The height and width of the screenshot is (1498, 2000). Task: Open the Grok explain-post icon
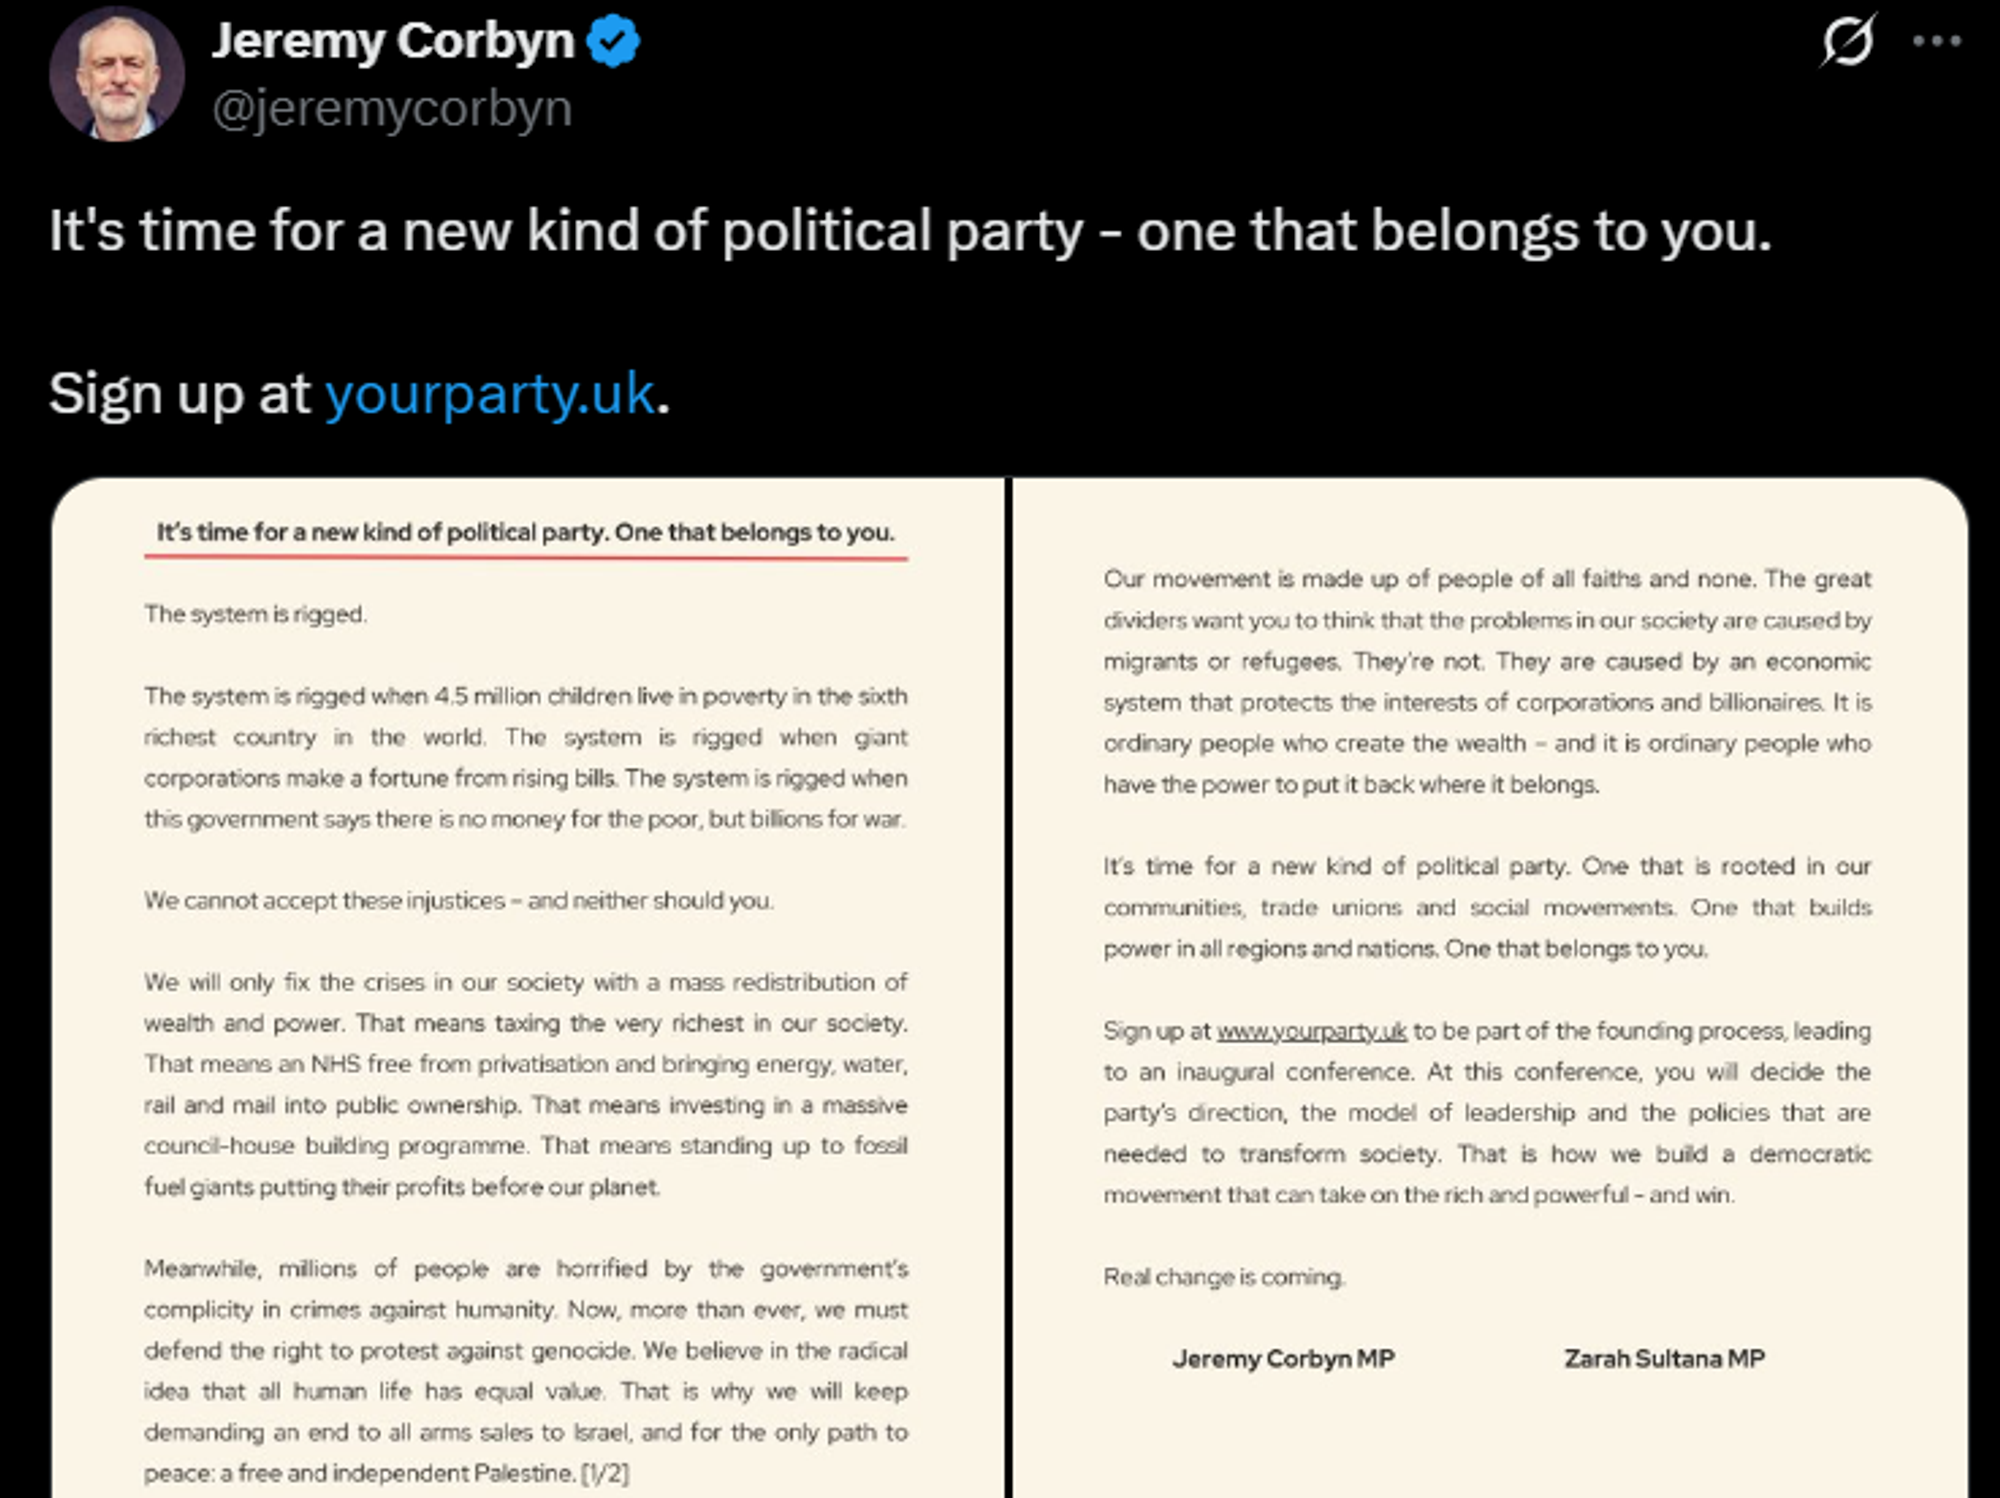(x=1846, y=41)
